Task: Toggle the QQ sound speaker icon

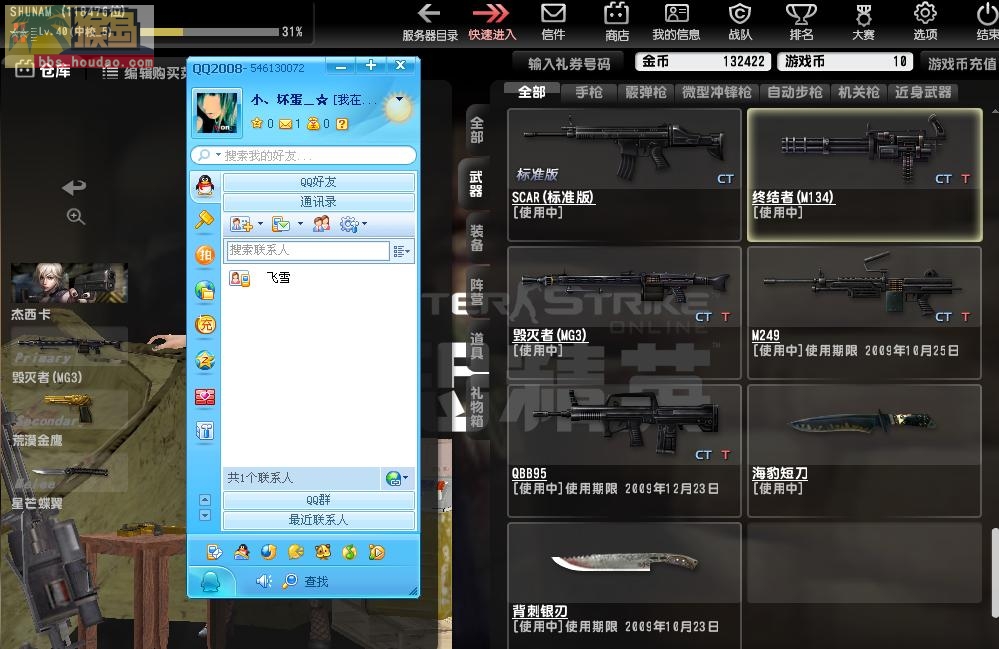Action: pos(264,581)
